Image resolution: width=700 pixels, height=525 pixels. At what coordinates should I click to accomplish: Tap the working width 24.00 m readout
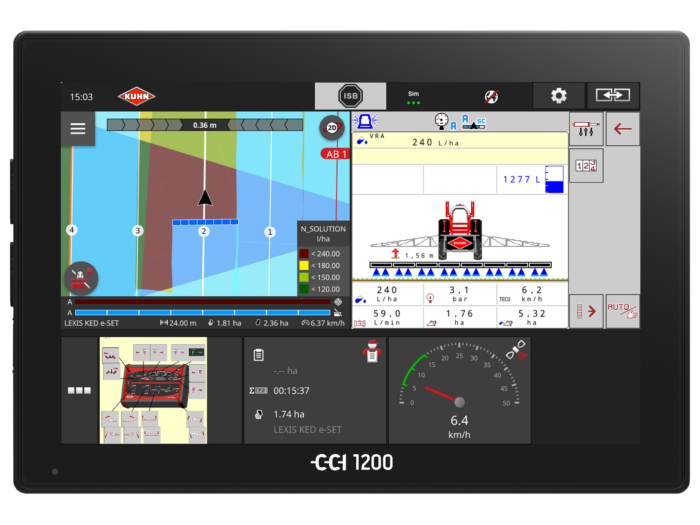click(178, 323)
